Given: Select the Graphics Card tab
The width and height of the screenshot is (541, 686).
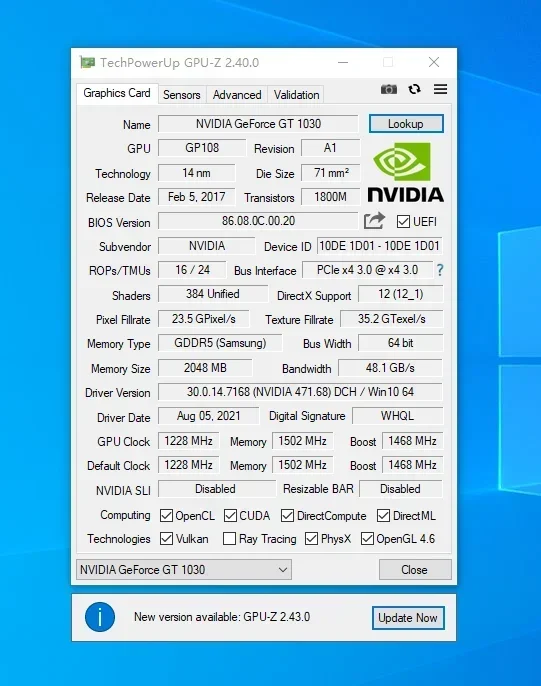Looking at the screenshot, I should click(117, 93).
